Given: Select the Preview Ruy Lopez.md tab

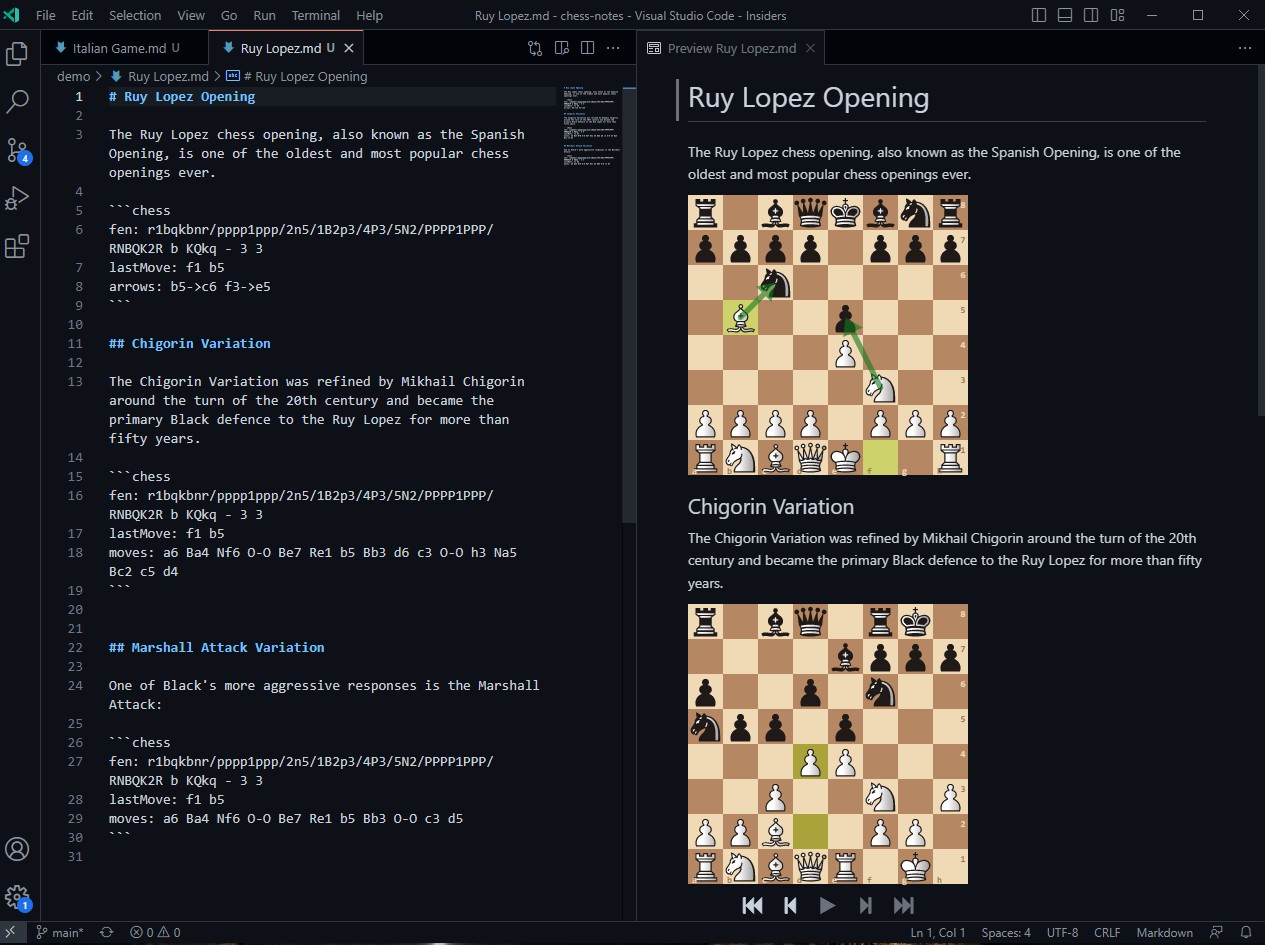Looking at the screenshot, I should (x=732, y=48).
